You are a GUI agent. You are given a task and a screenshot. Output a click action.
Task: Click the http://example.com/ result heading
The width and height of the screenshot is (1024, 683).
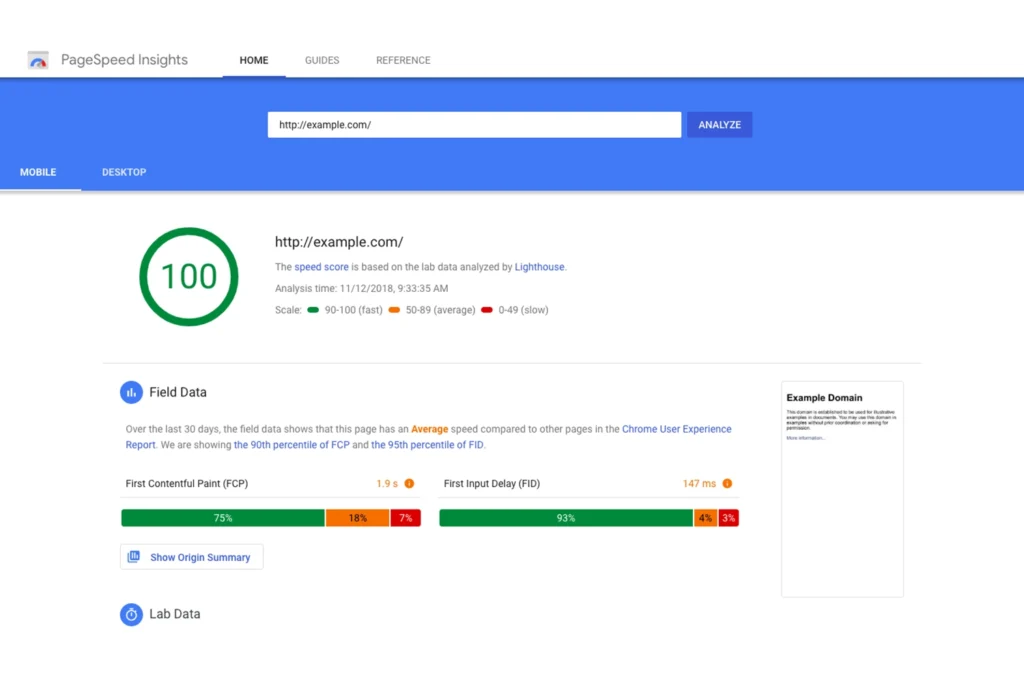tap(339, 242)
